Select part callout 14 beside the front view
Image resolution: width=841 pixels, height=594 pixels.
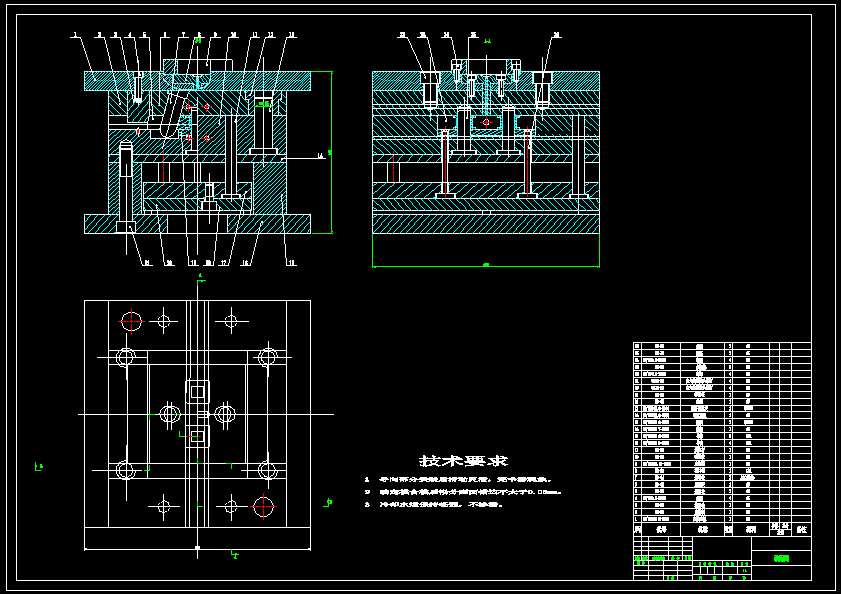point(321,156)
